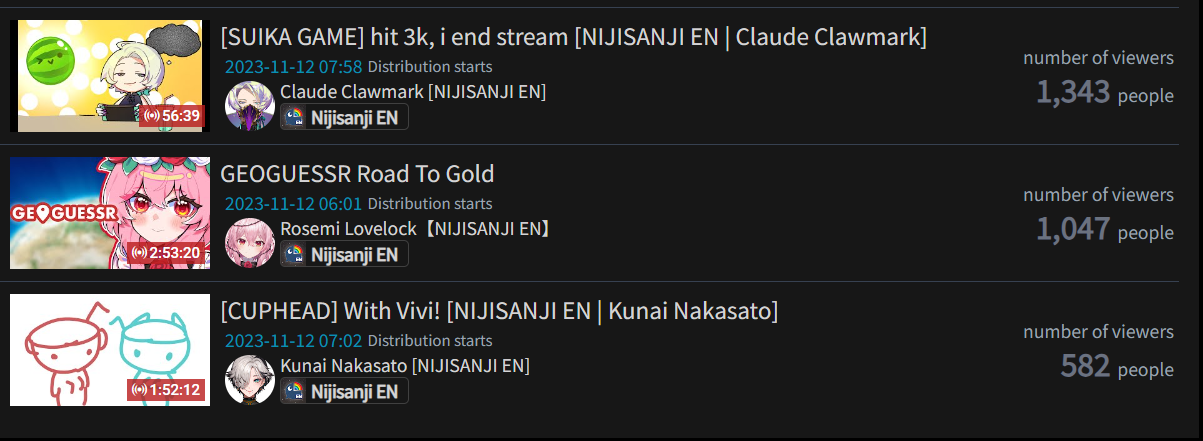Screen dimensions: 1203x441
Task: Open GEOGUESSR Road To Gold title link
Action: (357, 174)
